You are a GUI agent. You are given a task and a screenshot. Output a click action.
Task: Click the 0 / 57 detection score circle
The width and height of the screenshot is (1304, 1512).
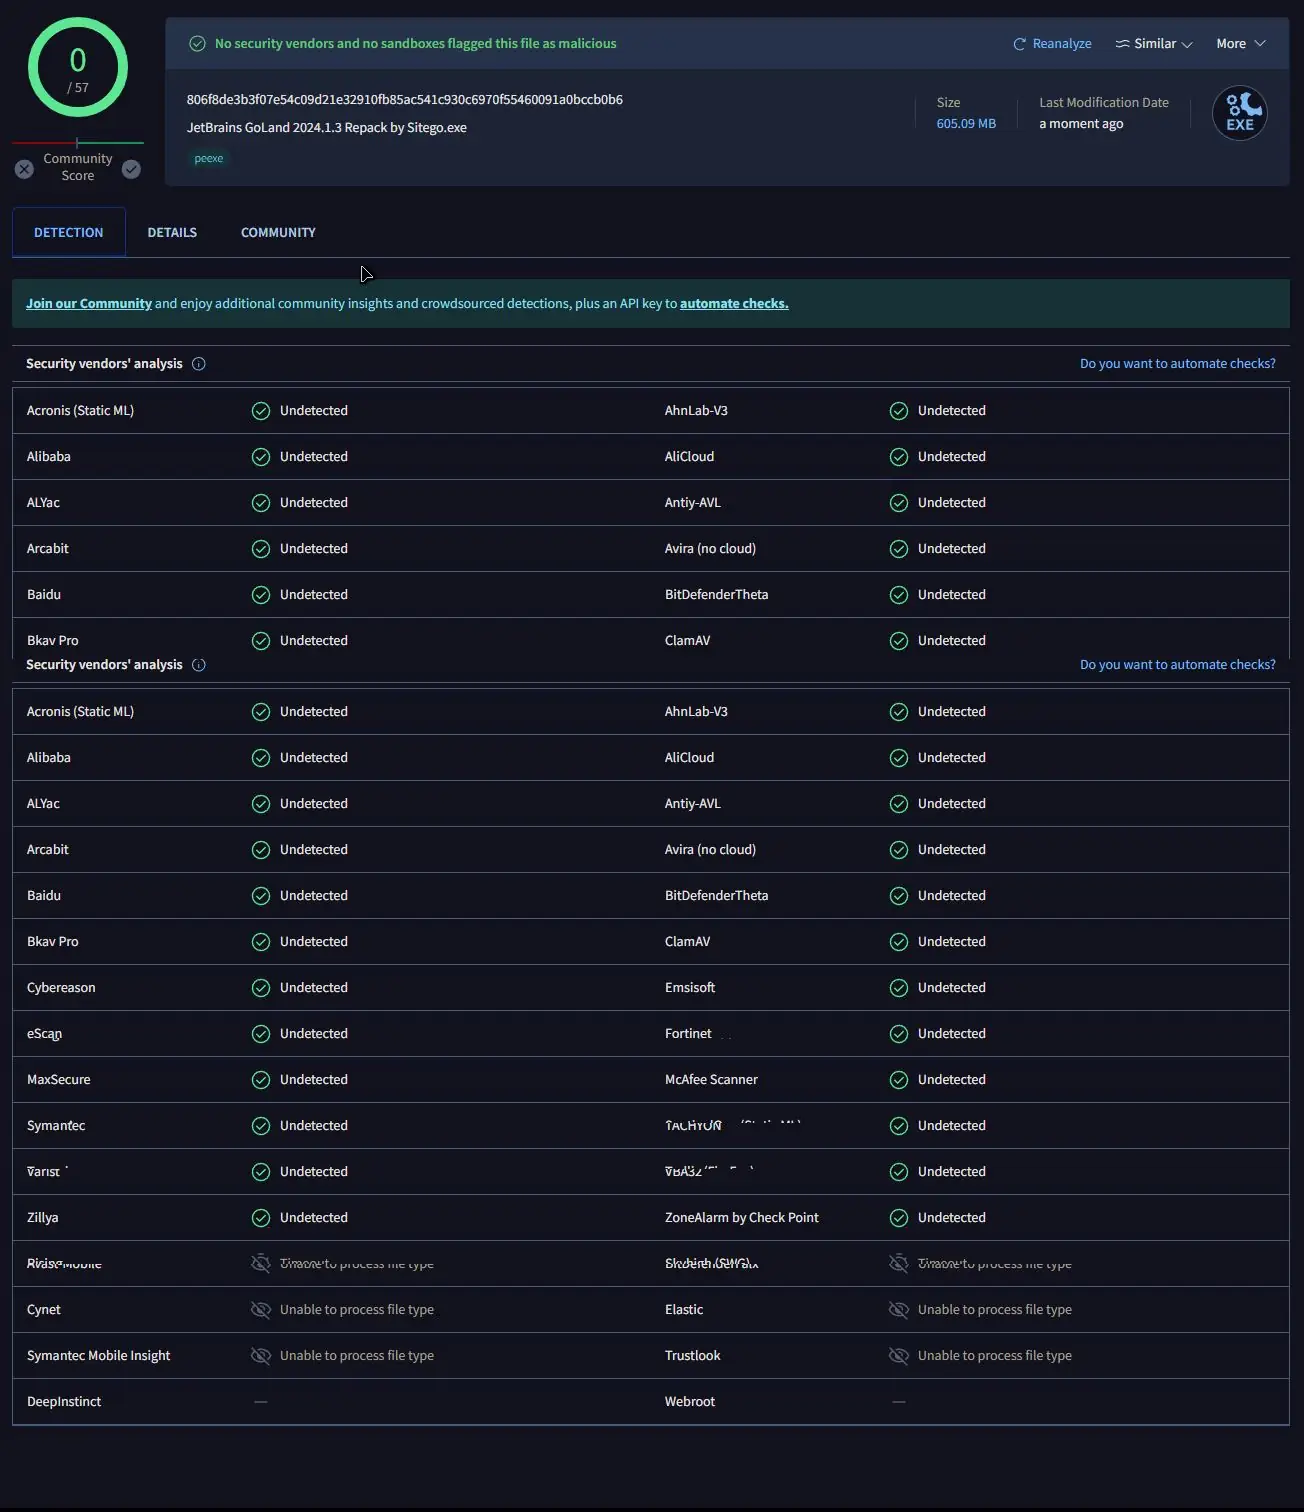78,68
